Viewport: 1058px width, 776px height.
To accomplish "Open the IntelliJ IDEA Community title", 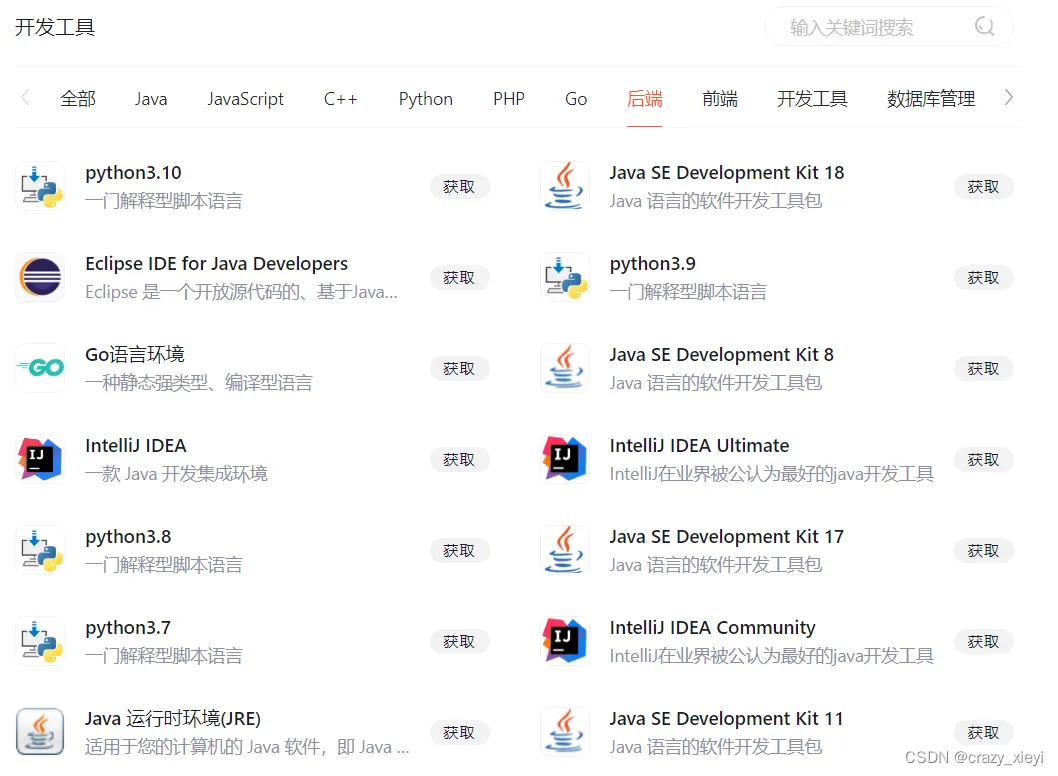I will [x=713, y=628].
